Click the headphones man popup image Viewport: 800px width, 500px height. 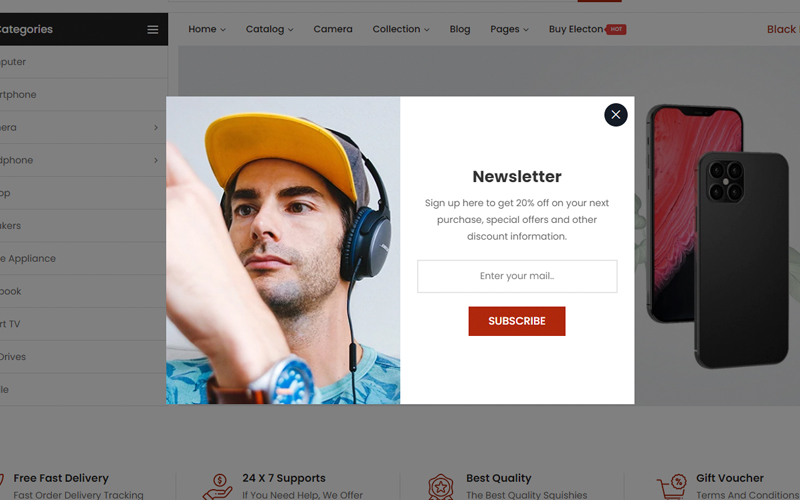coord(283,250)
